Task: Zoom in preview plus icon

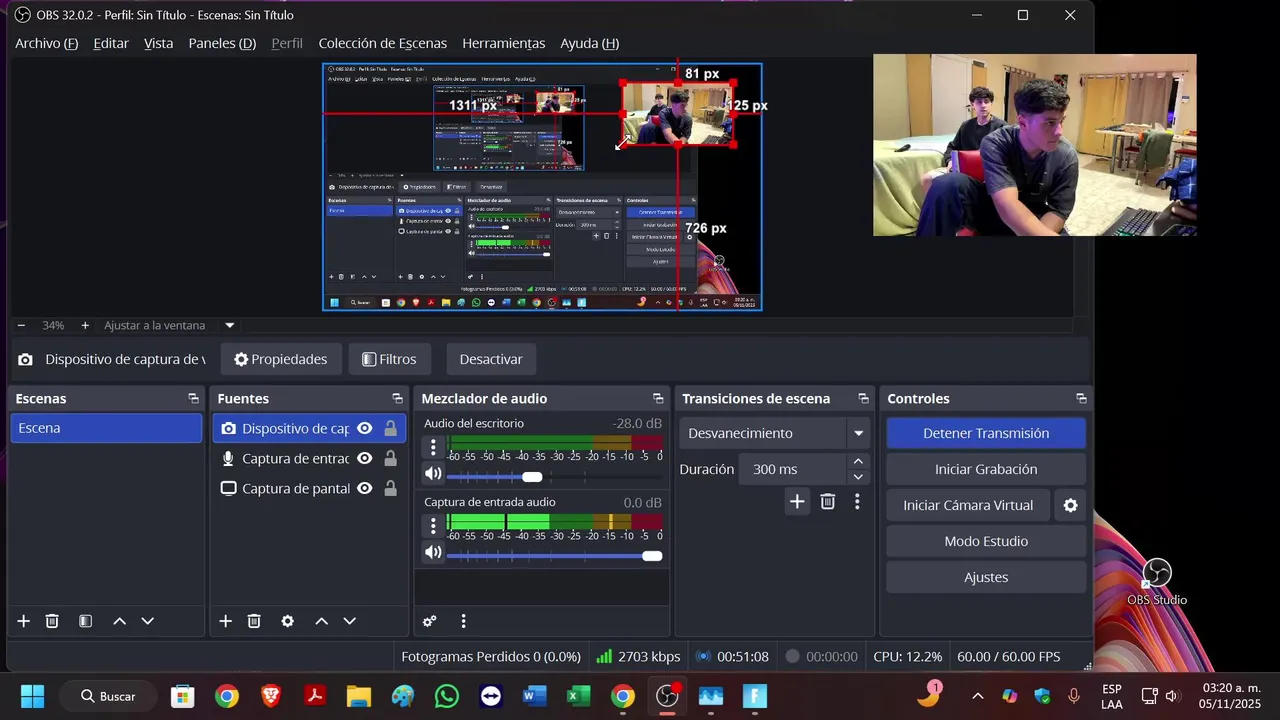Action: pyautogui.click(x=85, y=325)
